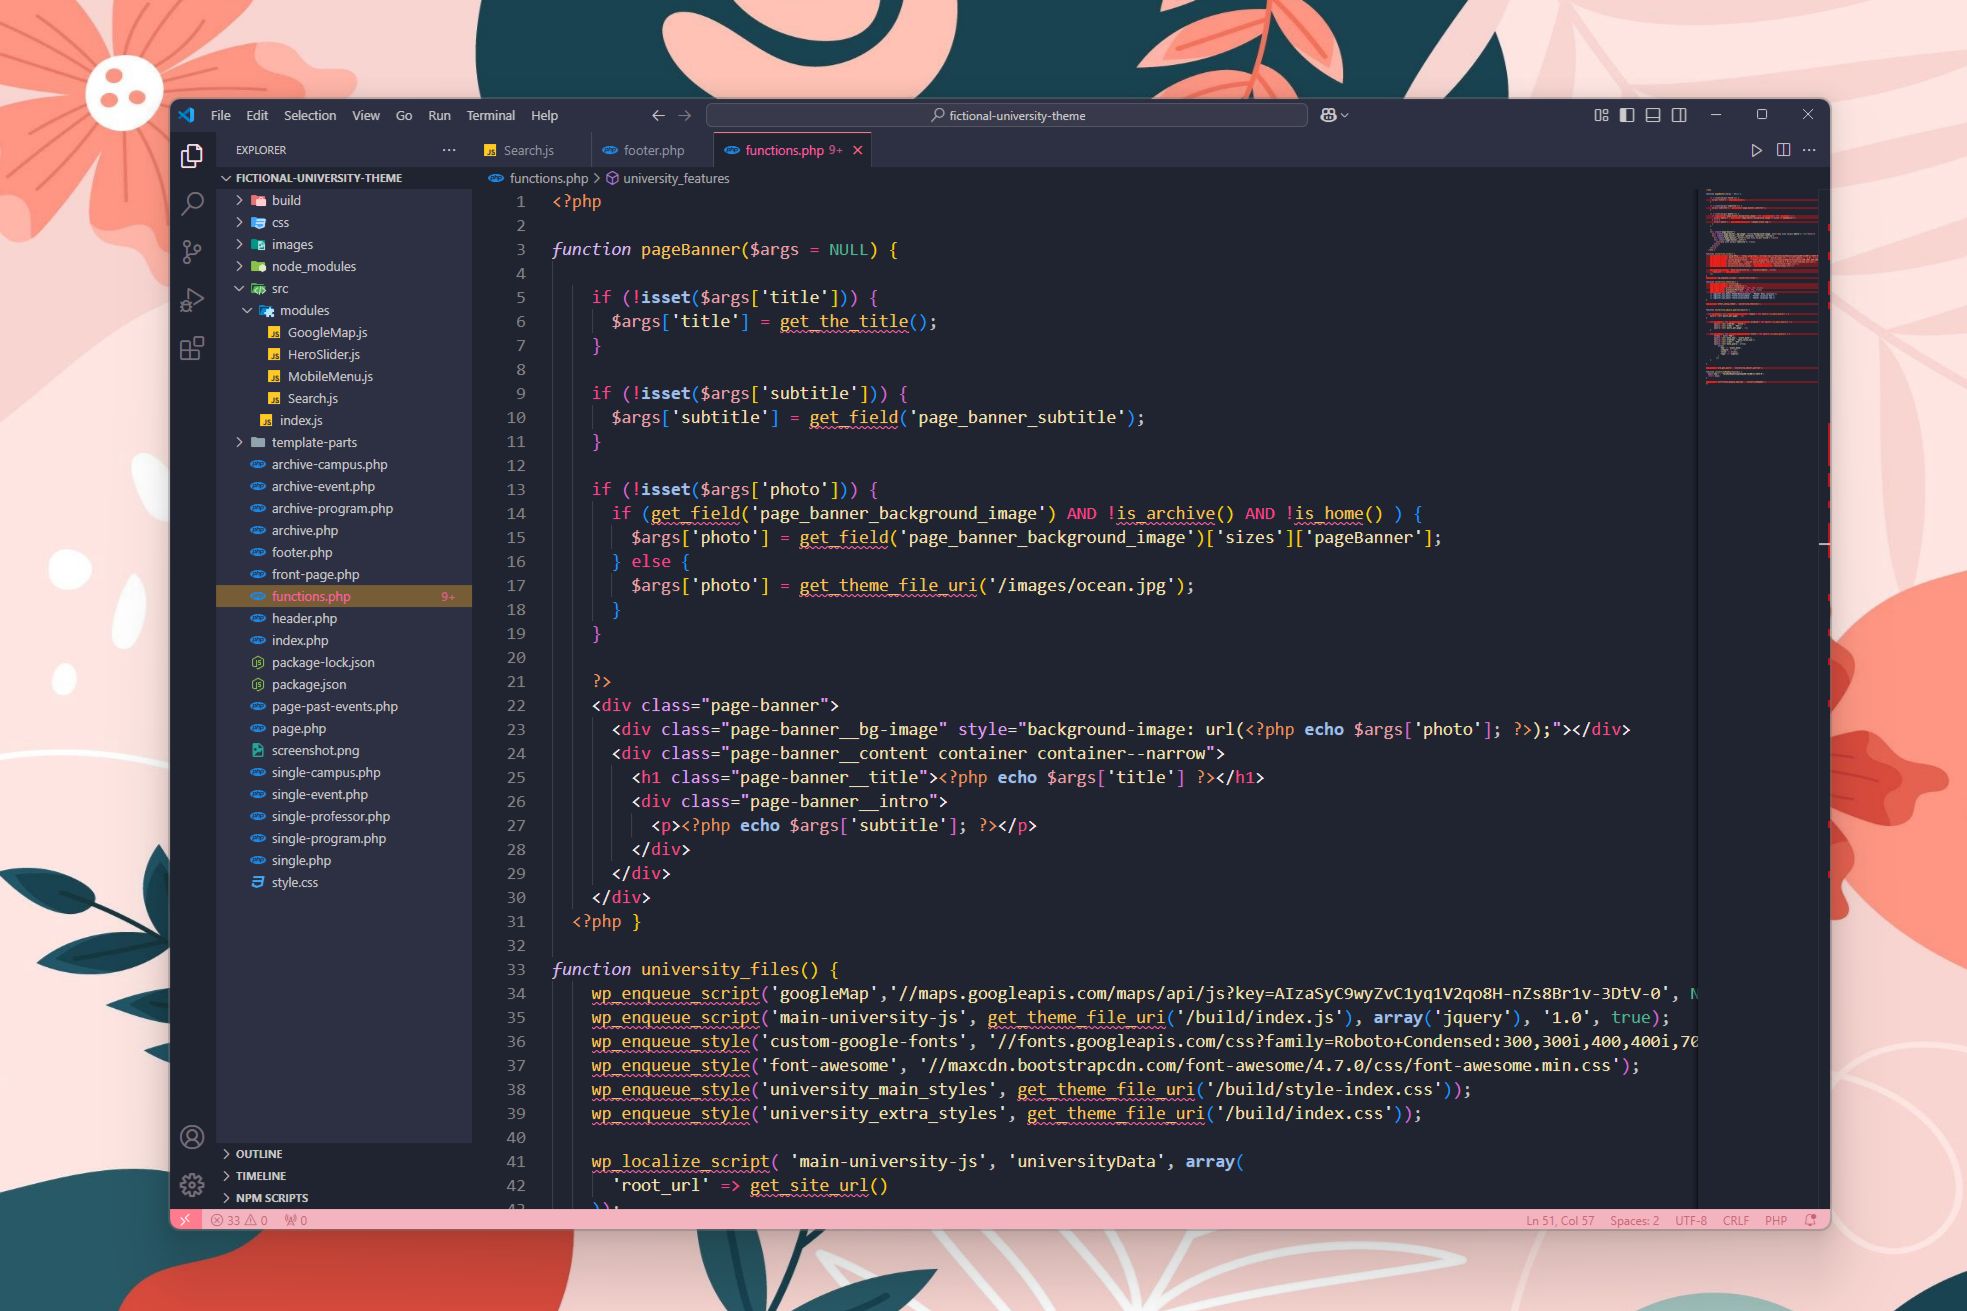Click the Help menu in menu bar

pos(543,114)
